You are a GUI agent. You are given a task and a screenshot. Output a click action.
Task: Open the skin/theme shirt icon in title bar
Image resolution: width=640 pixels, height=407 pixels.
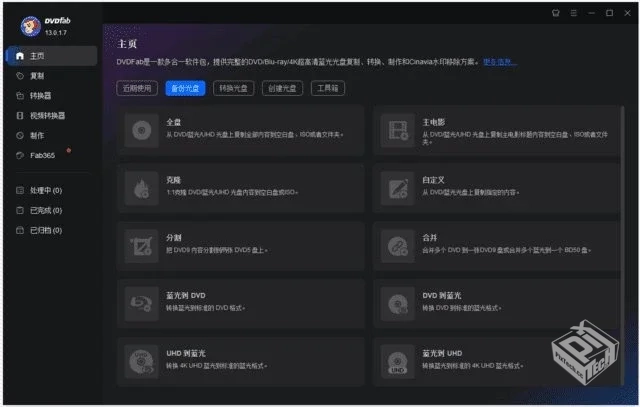[x=556, y=13]
